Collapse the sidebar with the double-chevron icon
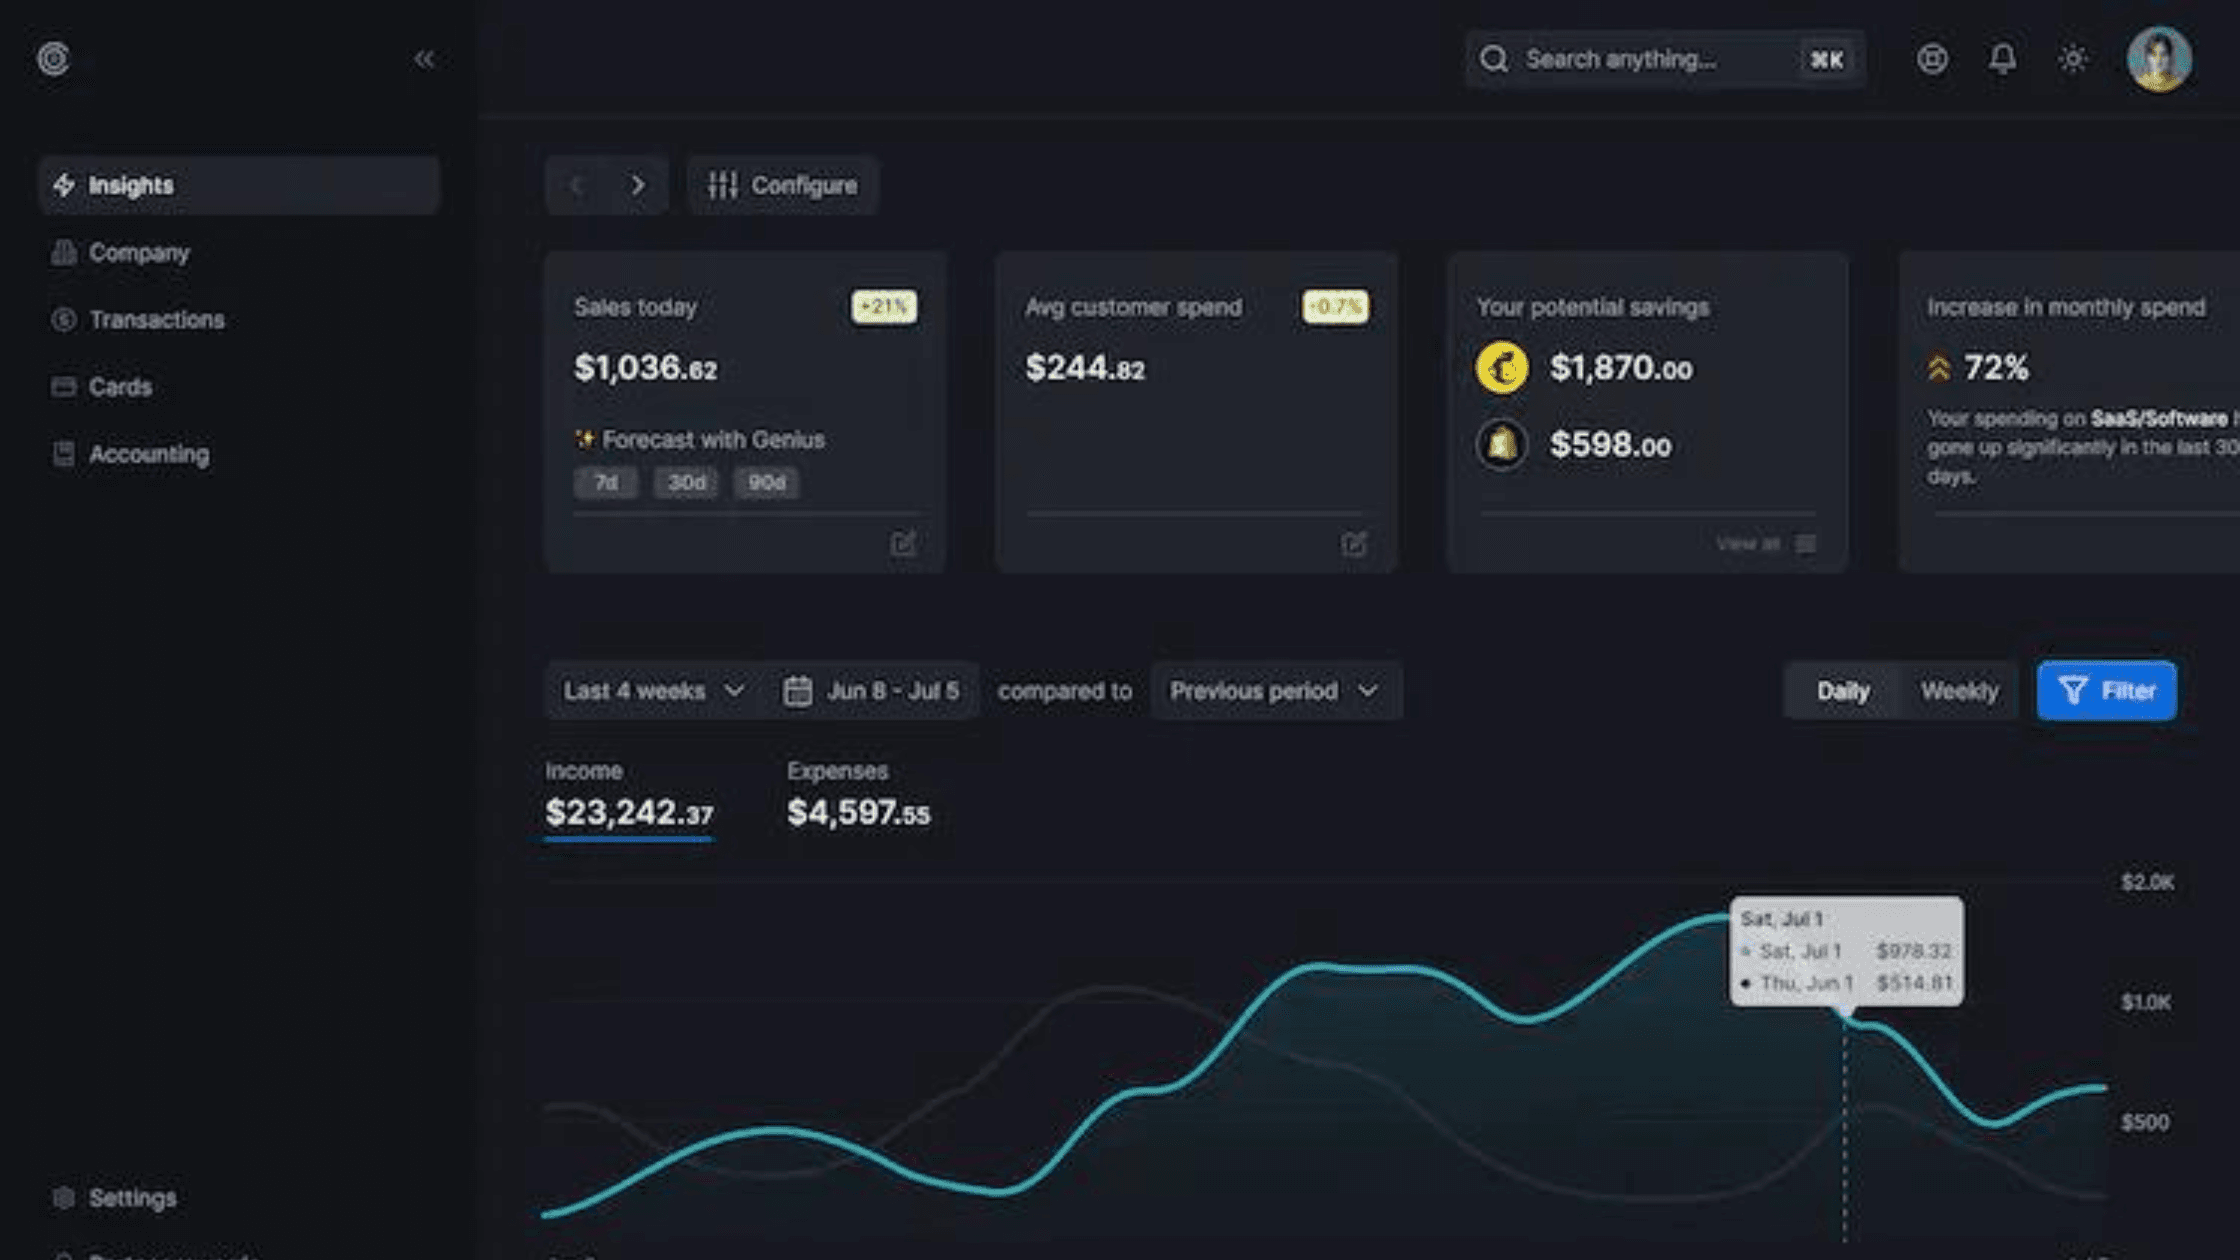 click(424, 59)
